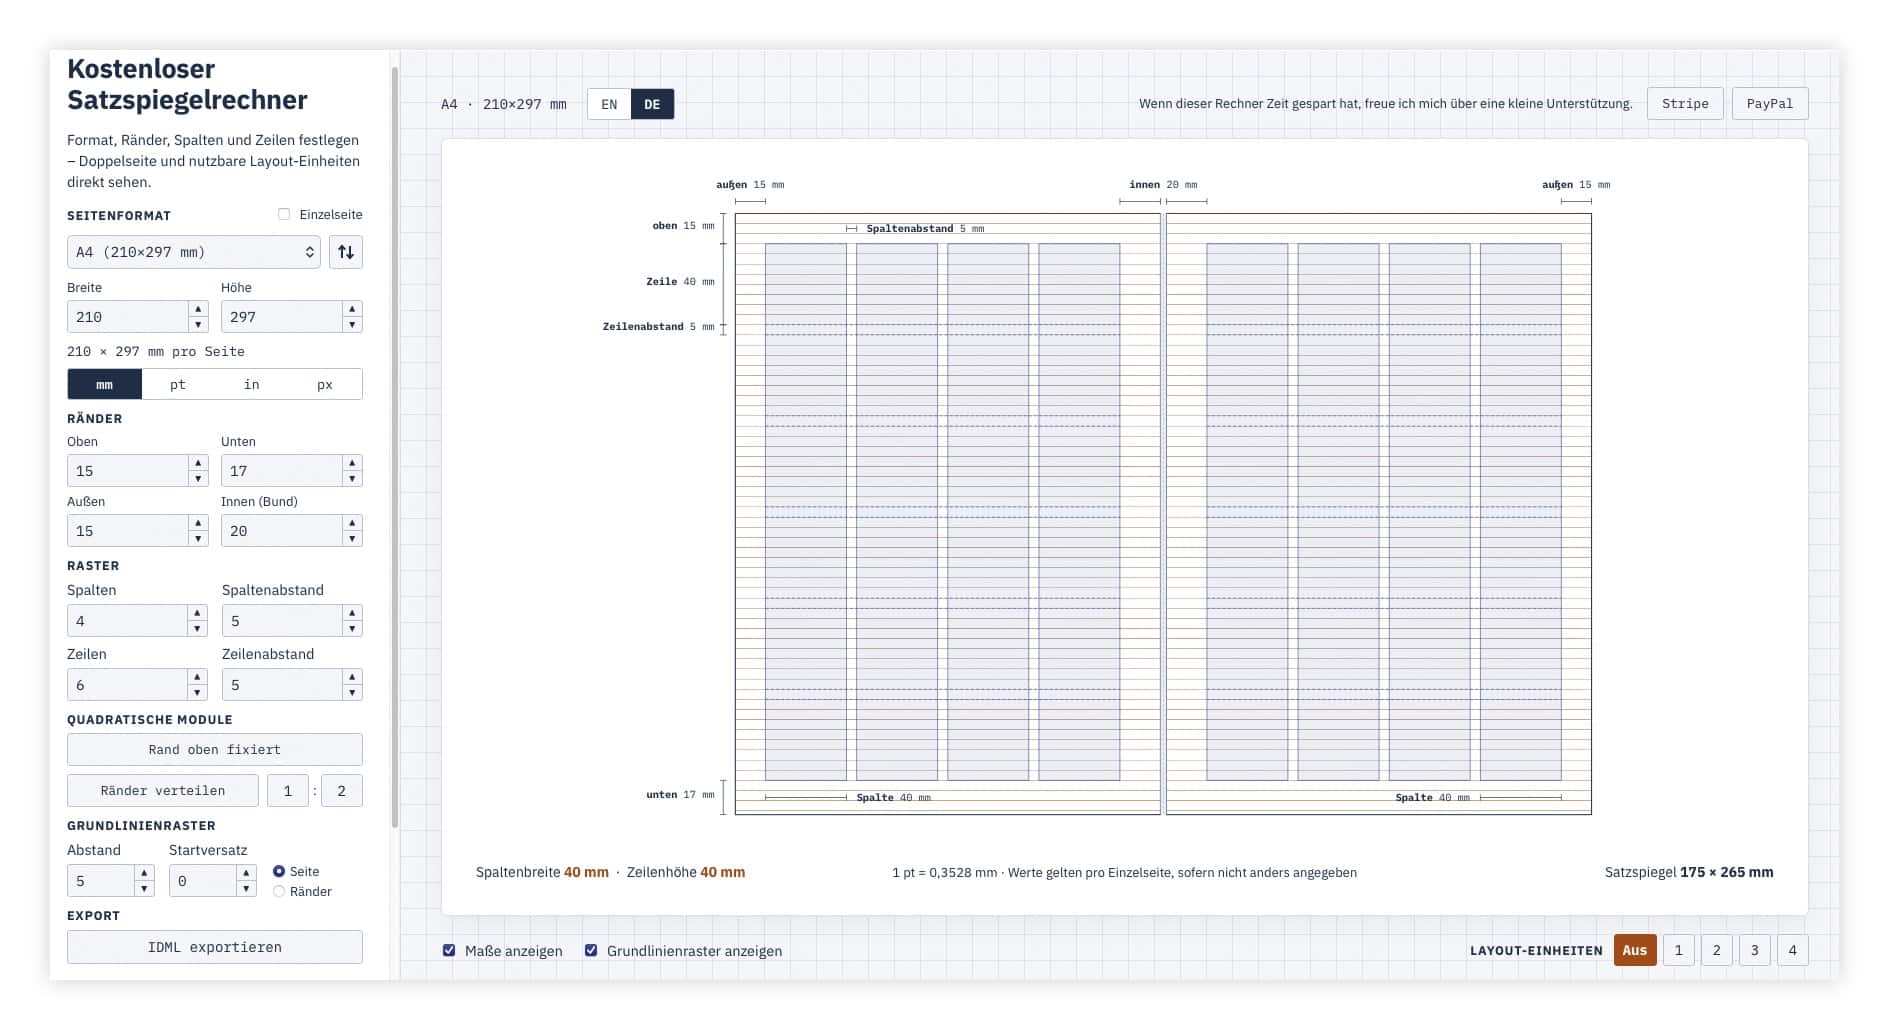
Task: Increase Startversatz with up arrow
Action: 246,873
